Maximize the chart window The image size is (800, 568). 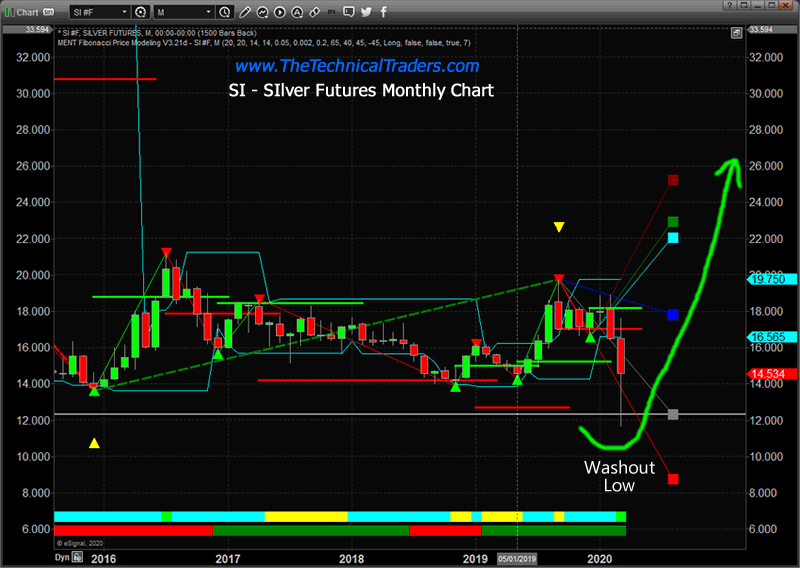[772, 5]
